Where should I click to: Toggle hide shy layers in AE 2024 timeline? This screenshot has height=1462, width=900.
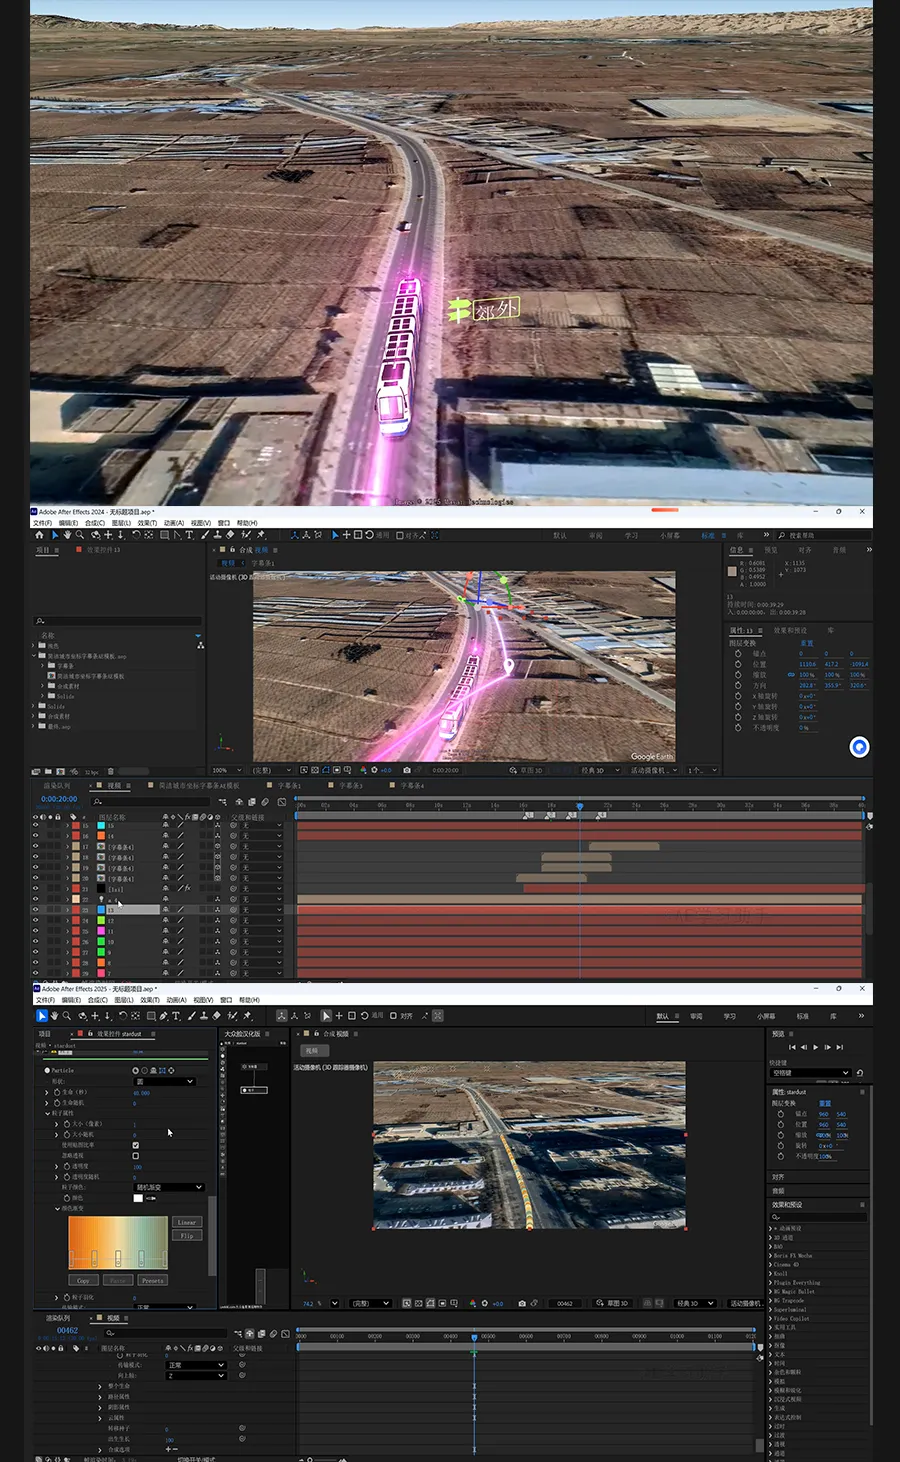click(237, 801)
